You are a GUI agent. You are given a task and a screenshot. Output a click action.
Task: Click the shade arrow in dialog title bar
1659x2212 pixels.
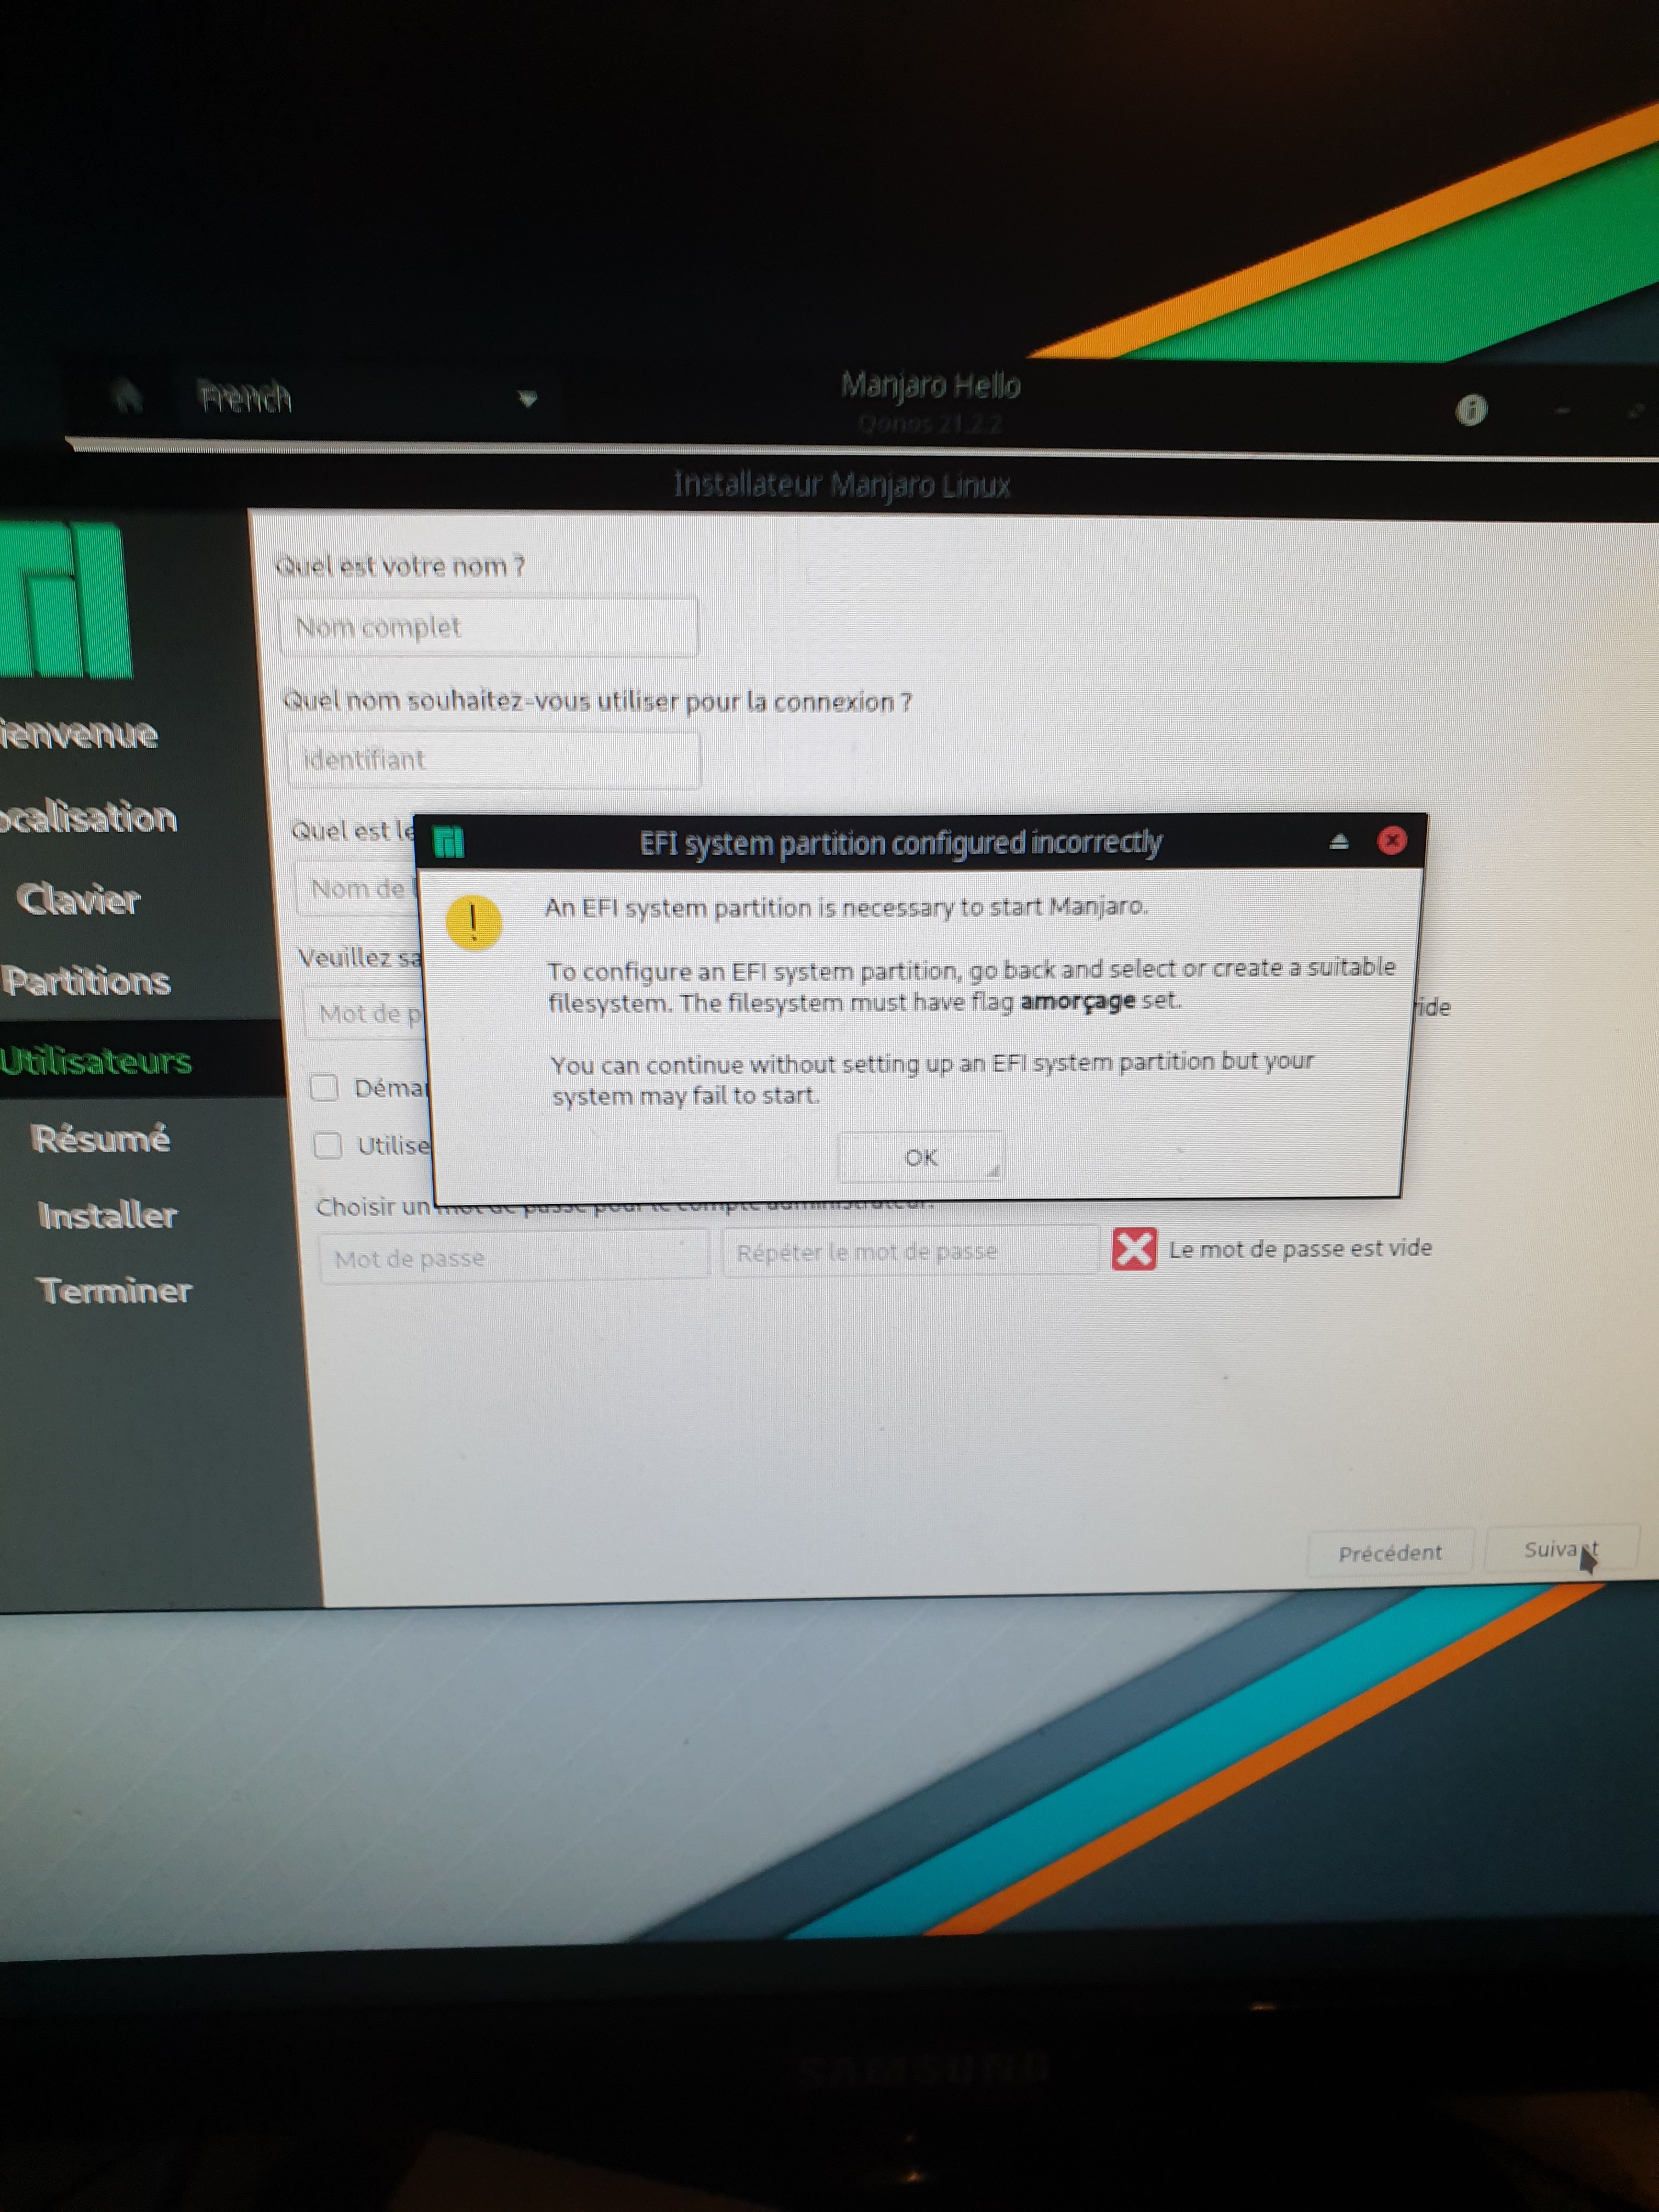(x=1339, y=842)
